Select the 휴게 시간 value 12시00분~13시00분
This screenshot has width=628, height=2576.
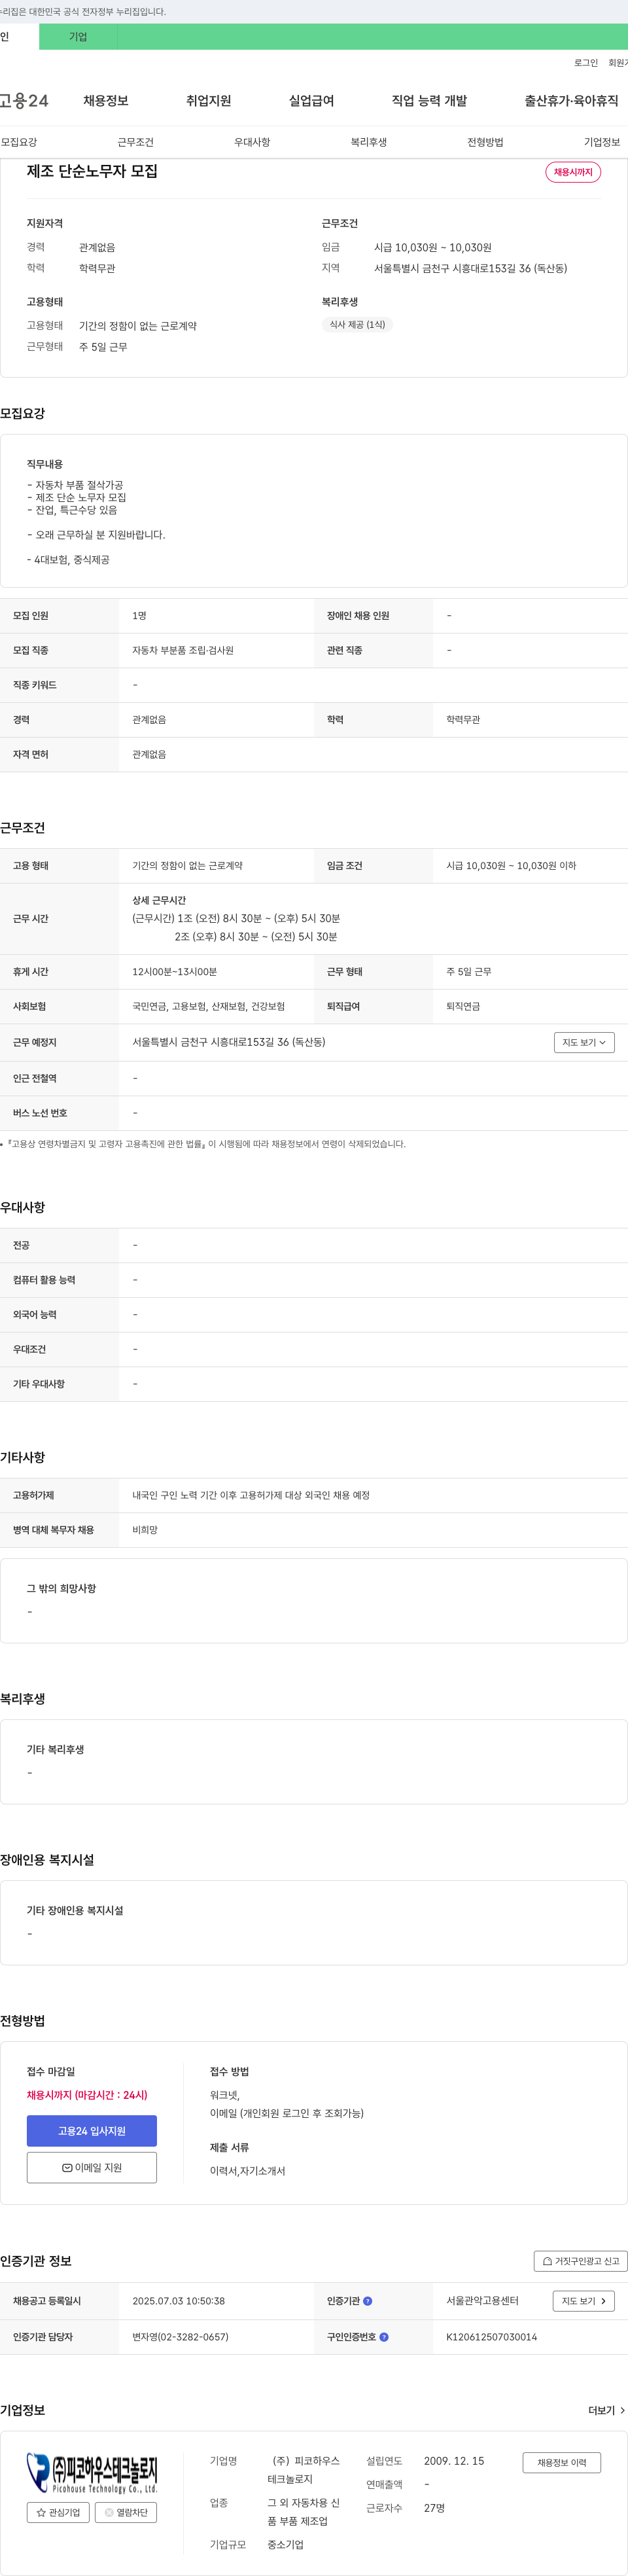tap(175, 972)
